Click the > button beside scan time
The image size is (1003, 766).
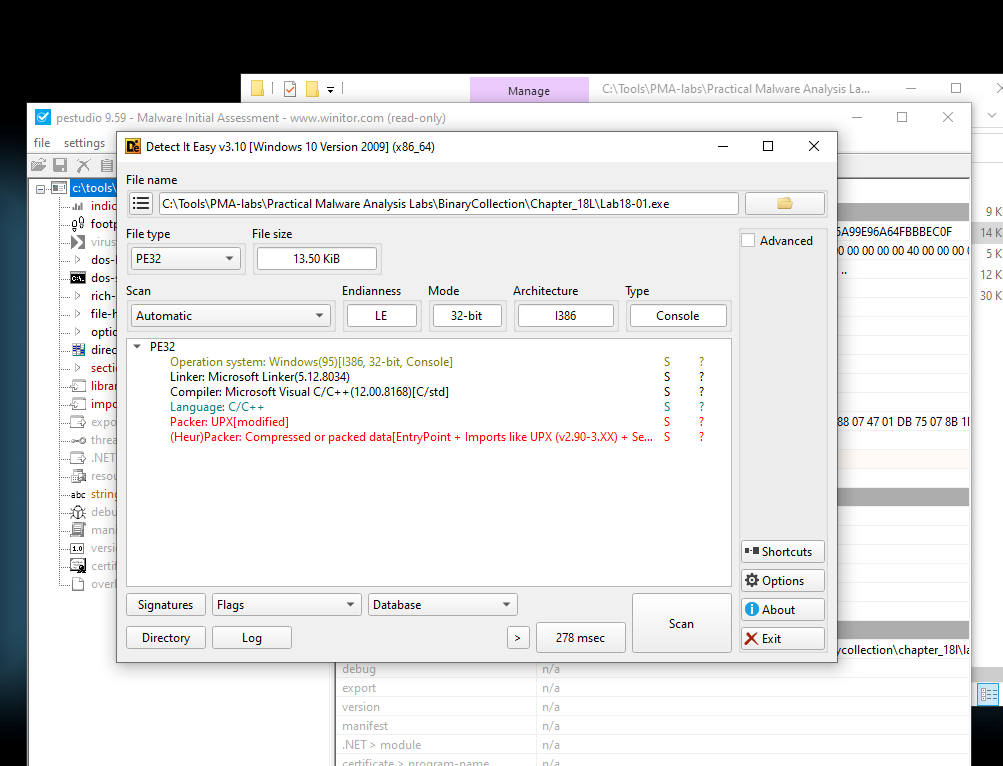pos(517,638)
